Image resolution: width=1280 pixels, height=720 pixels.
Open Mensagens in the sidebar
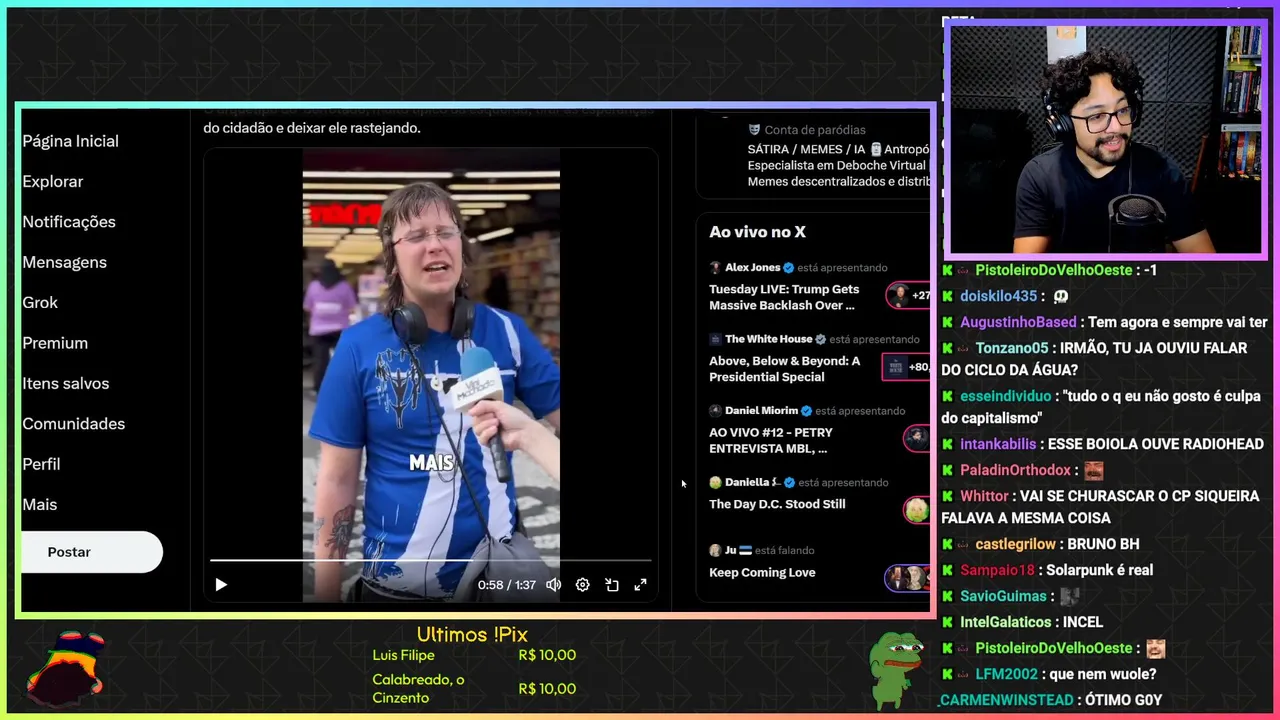point(64,262)
